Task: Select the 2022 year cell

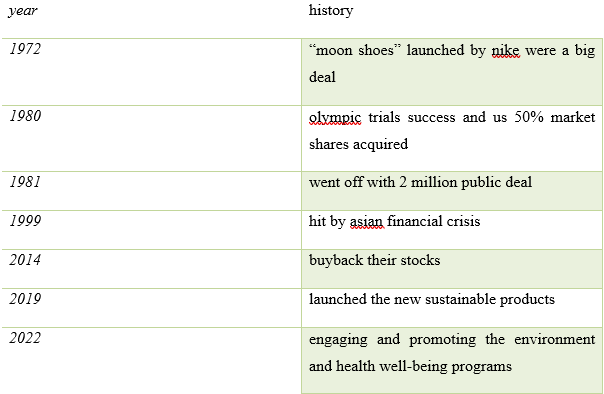Action: pyautogui.click(x=151, y=360)
